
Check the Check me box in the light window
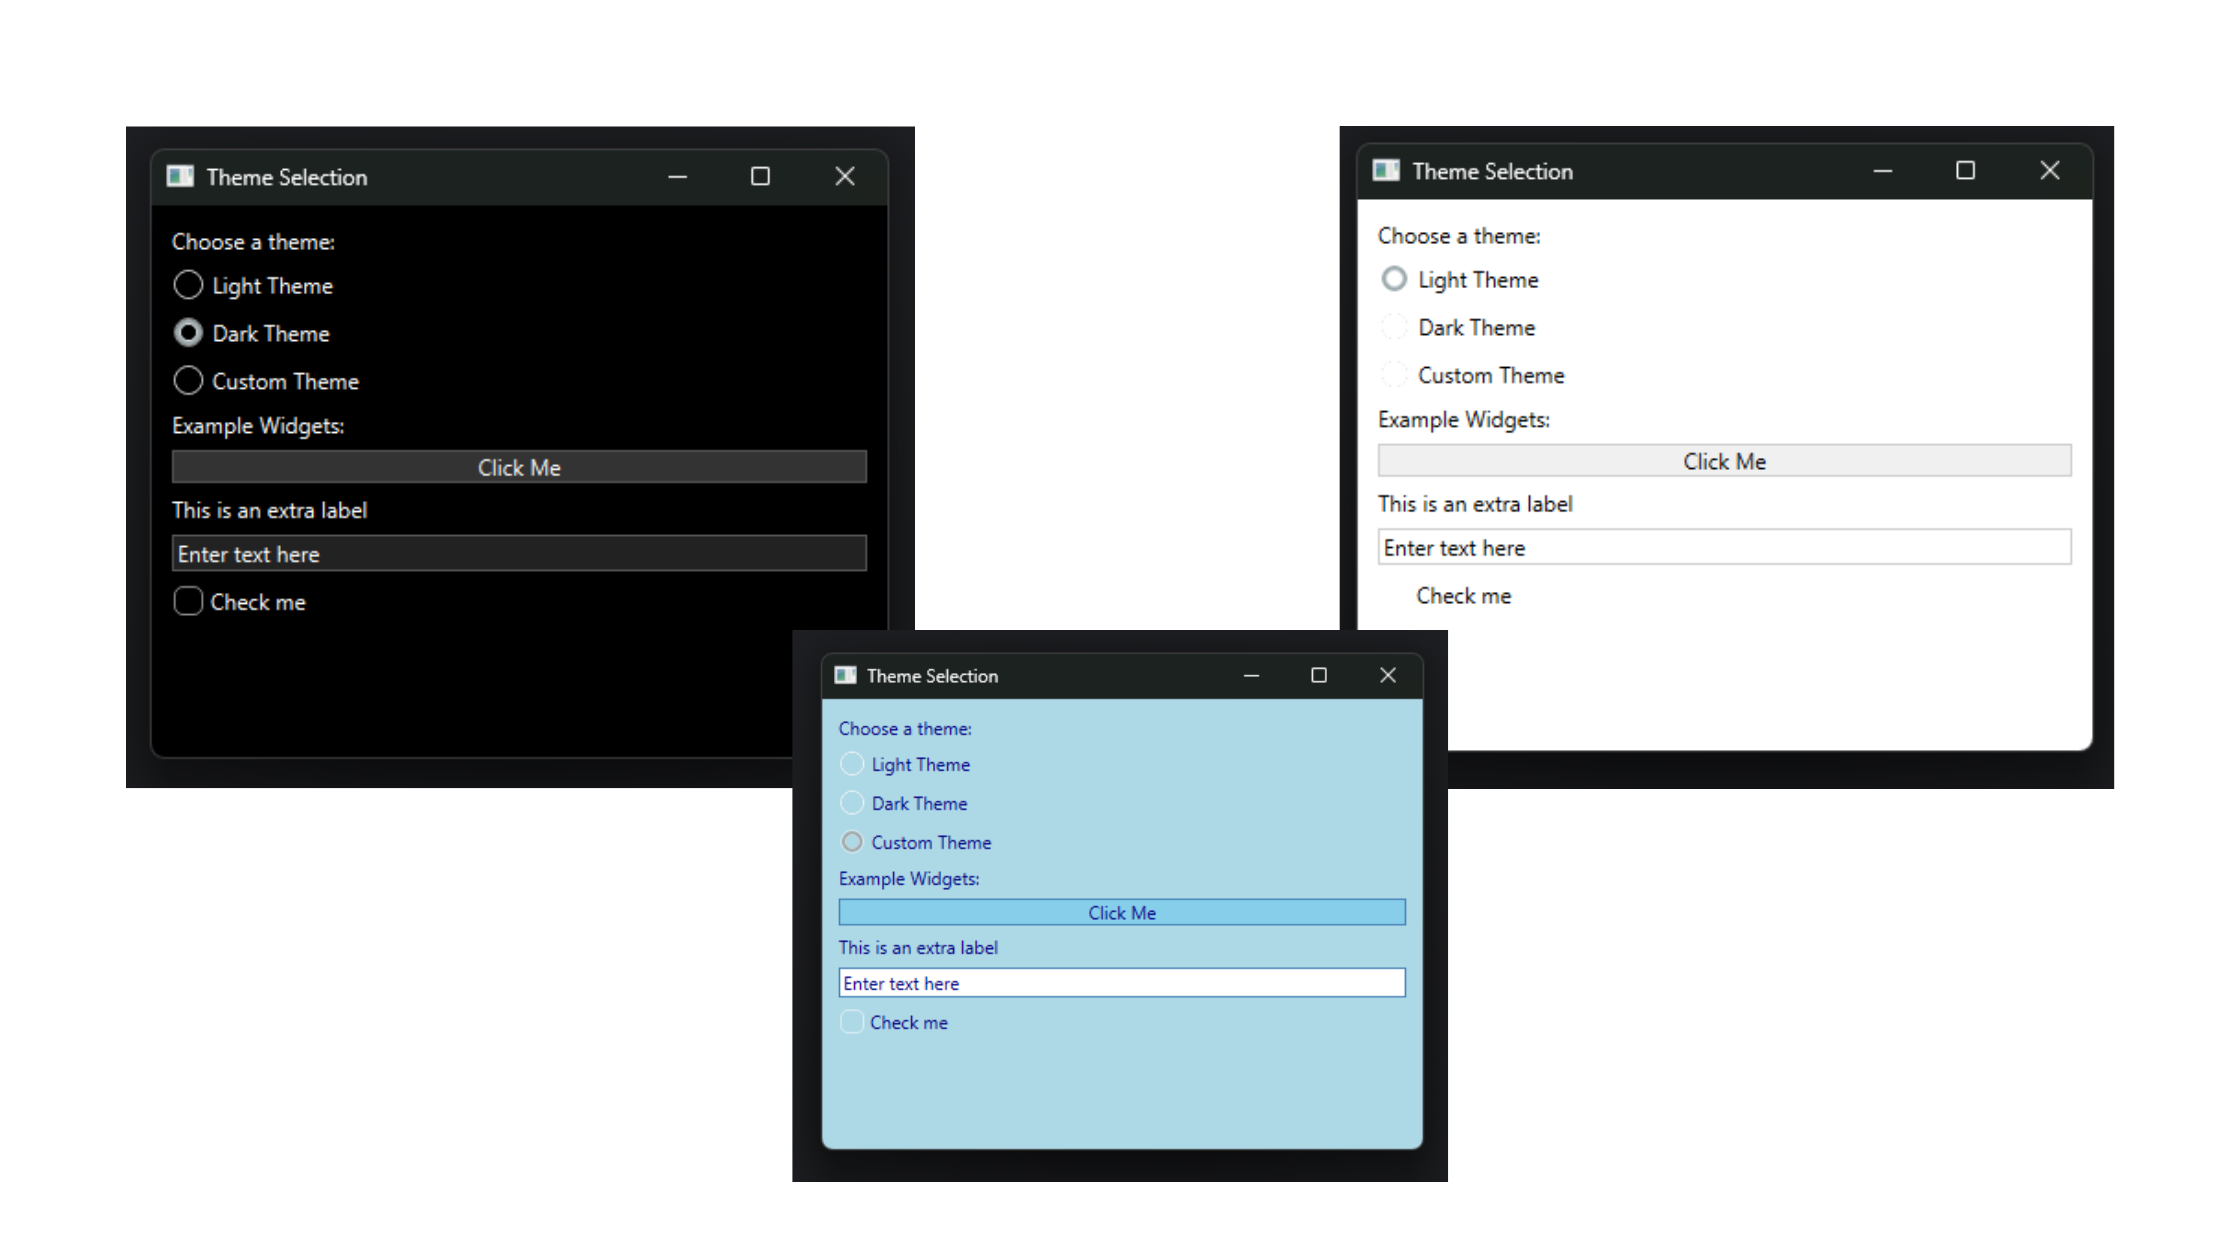1394,595
